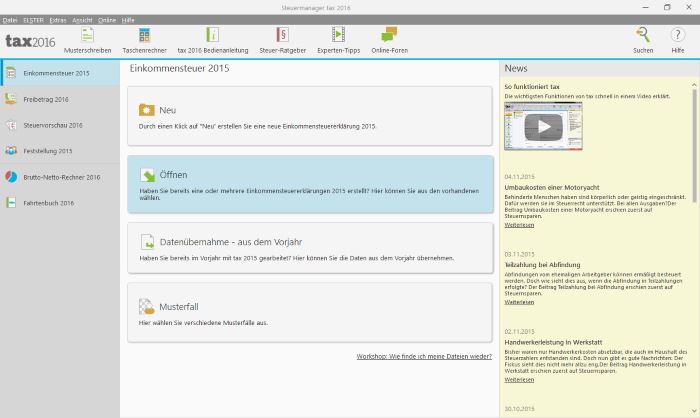Click the Hilfe question mark icon
Image resolution: width=700 pixels, height=418 pixels.
pos(677,35)
